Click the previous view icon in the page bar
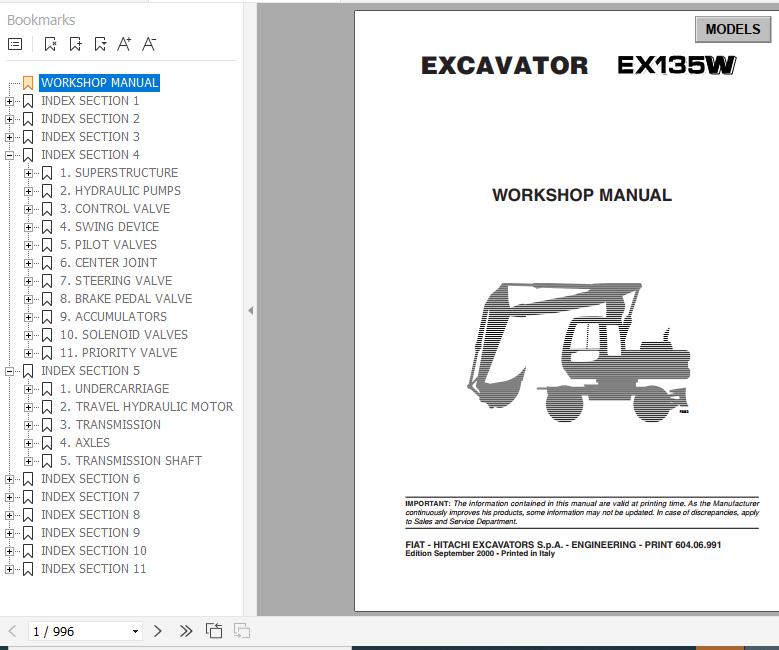Image resolution: width=779 pixels, height=650 pixels. (x=214, y=631)
